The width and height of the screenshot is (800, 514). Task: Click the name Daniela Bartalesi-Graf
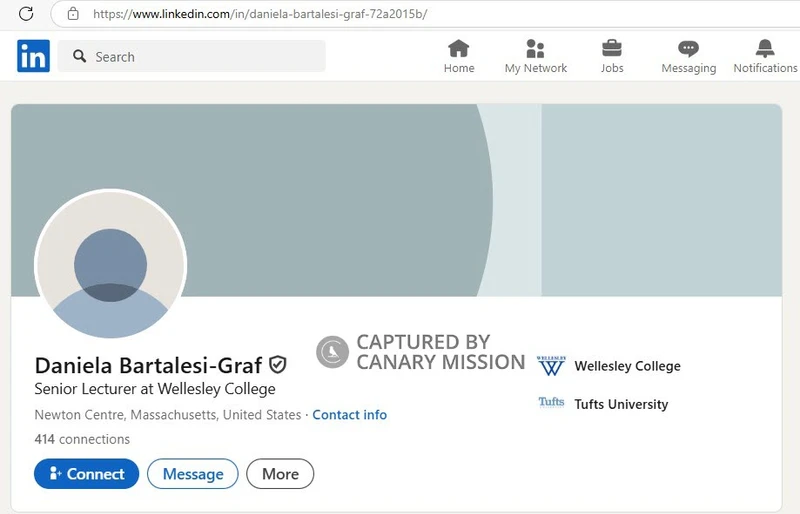pos(148,365)
